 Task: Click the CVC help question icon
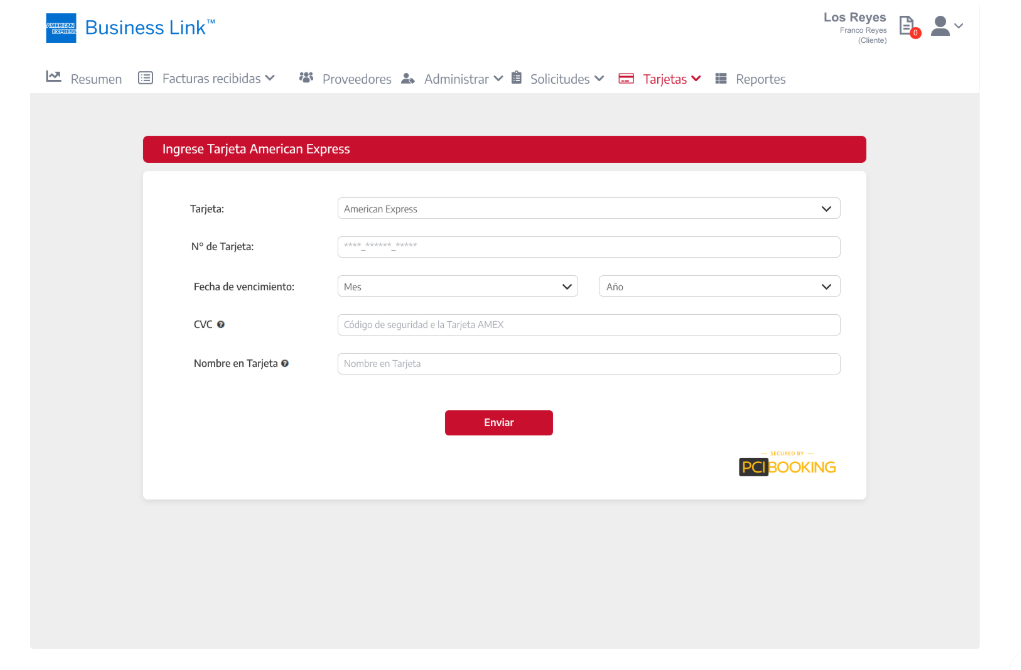220,325
